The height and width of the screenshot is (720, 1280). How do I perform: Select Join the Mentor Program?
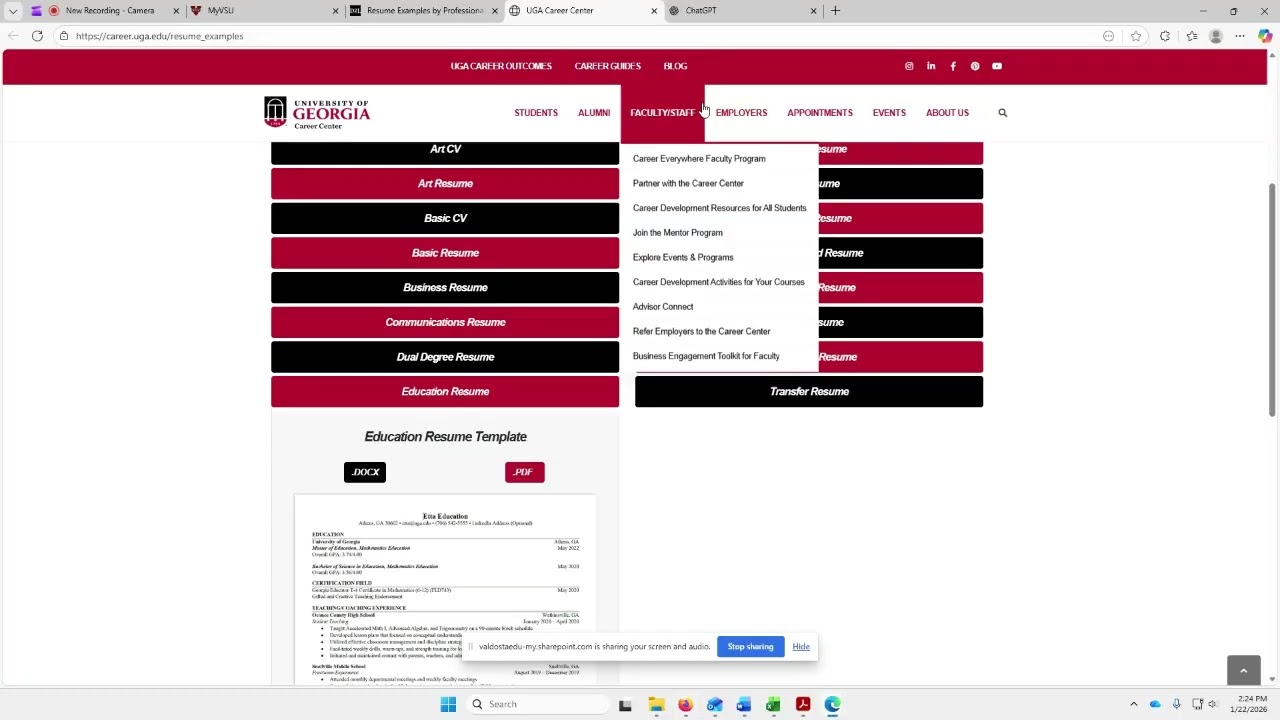click(x=677, y=233)
